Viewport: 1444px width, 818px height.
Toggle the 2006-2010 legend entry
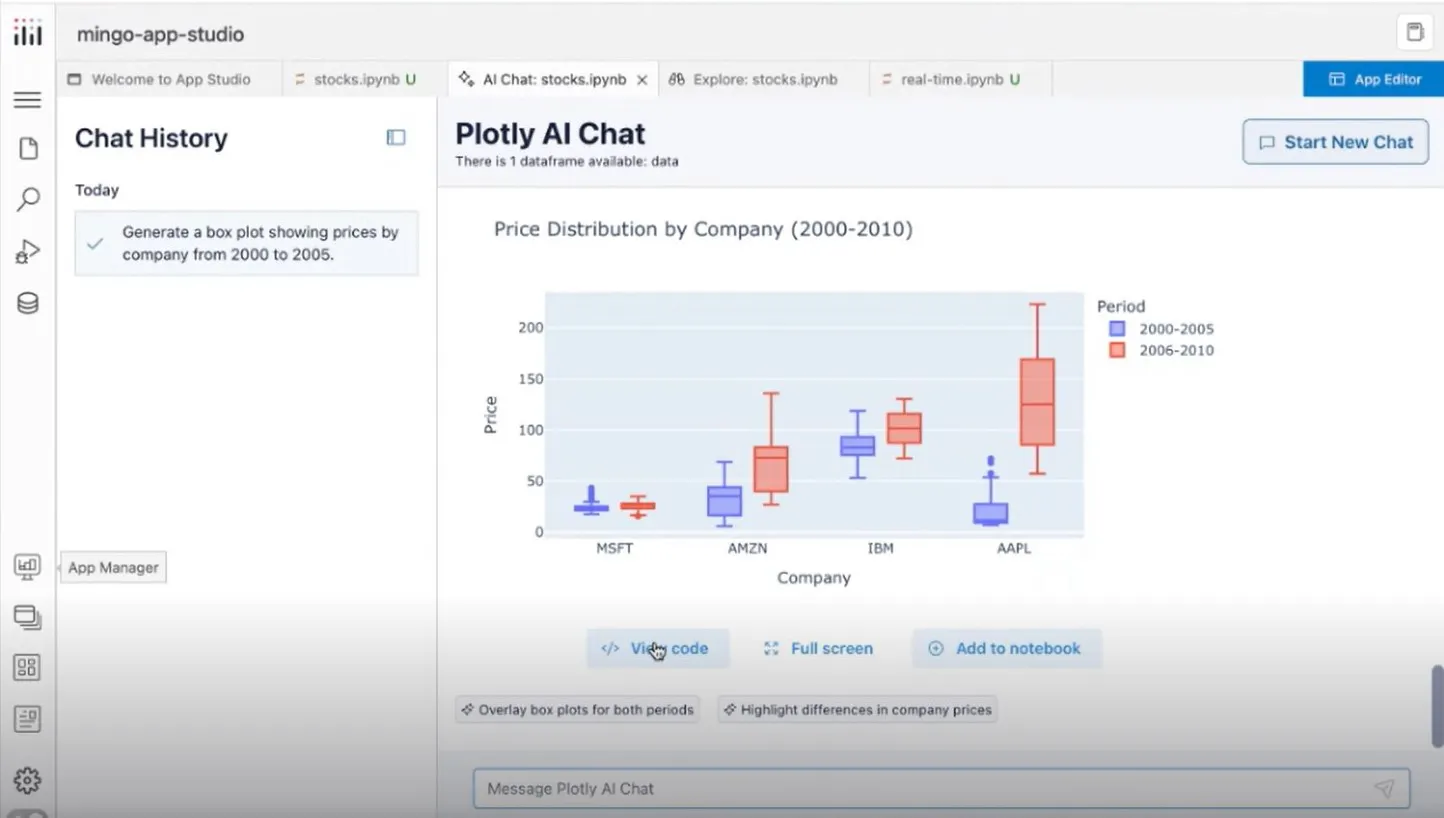coord(1161,351)
